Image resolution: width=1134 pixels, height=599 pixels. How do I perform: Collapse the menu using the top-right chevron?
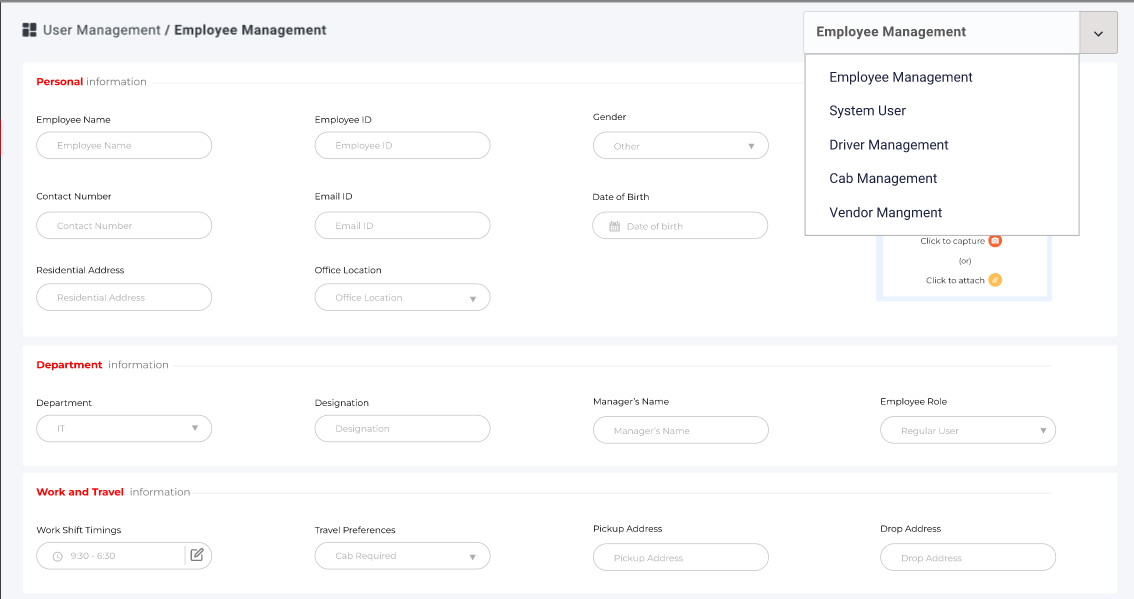point(1098,33)
